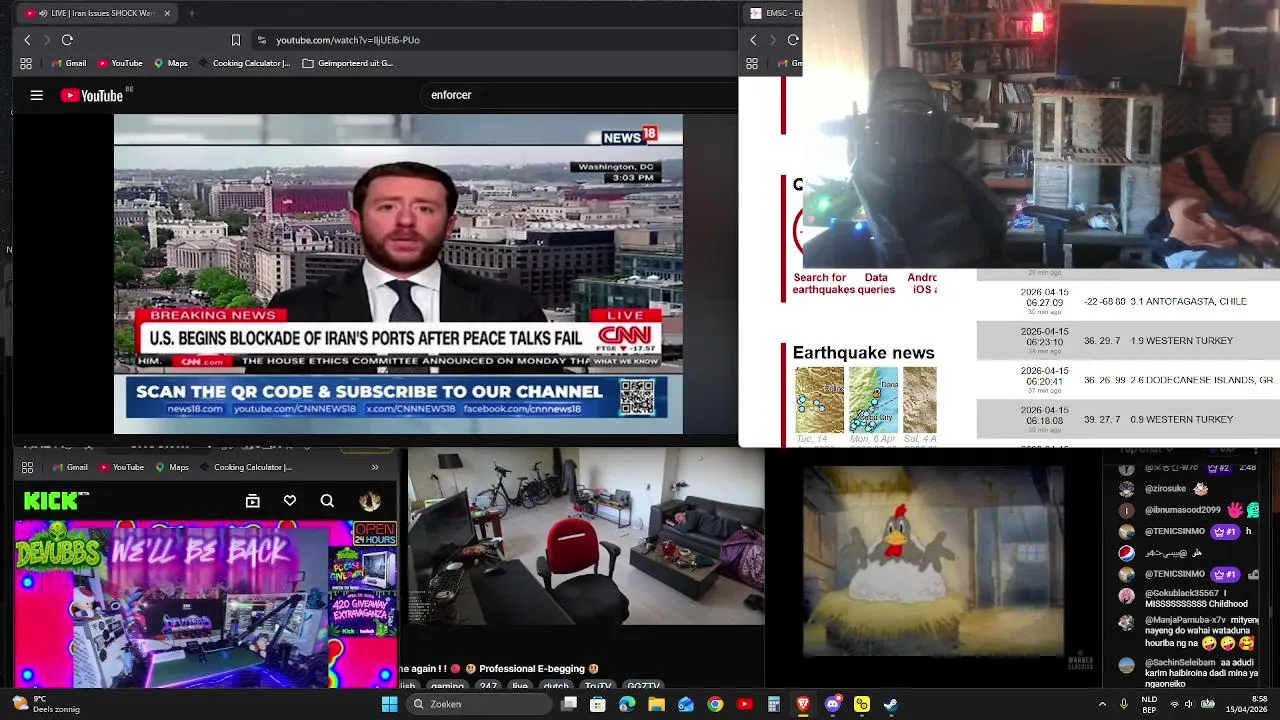Open the weather widget '9°C Deels zonnig'
Screen dimensions: 1280x720
coord(45,704)
